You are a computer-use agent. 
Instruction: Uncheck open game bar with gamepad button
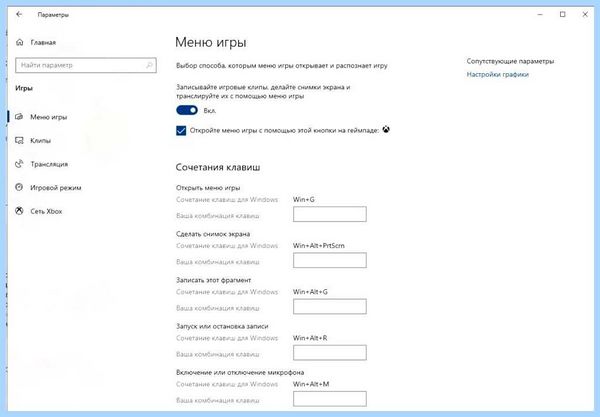coord(181,130)
